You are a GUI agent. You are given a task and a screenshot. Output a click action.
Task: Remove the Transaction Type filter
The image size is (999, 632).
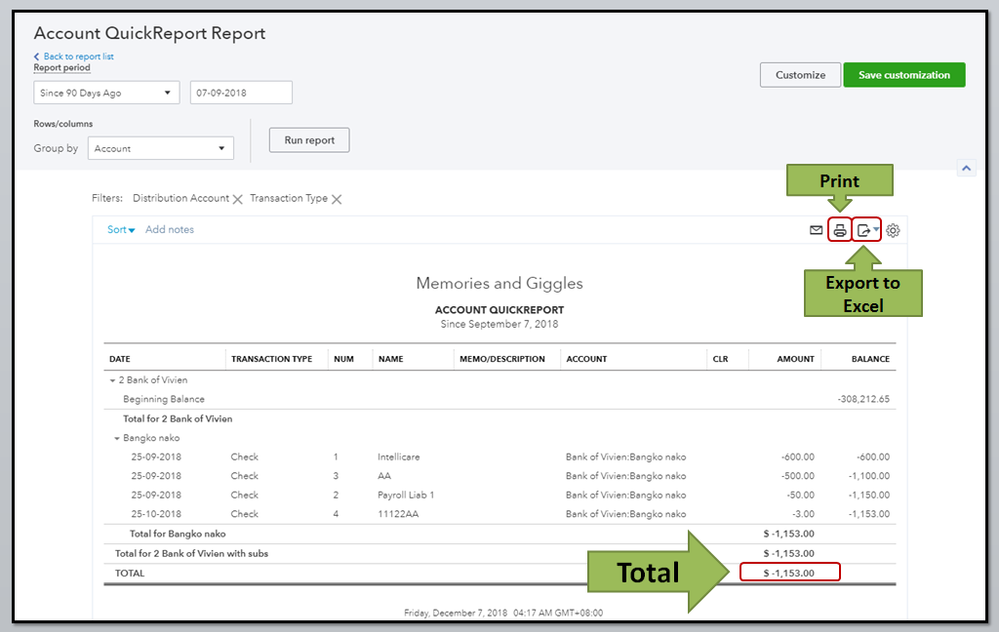click(x=337, y=199)
